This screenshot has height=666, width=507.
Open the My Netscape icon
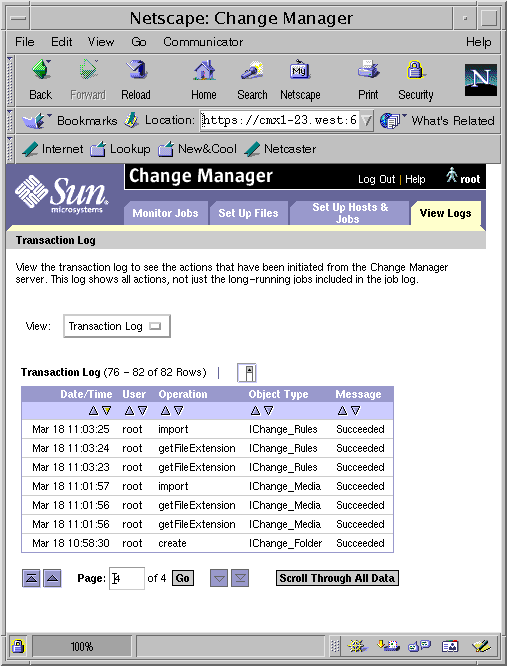click(x=300, y=71)
